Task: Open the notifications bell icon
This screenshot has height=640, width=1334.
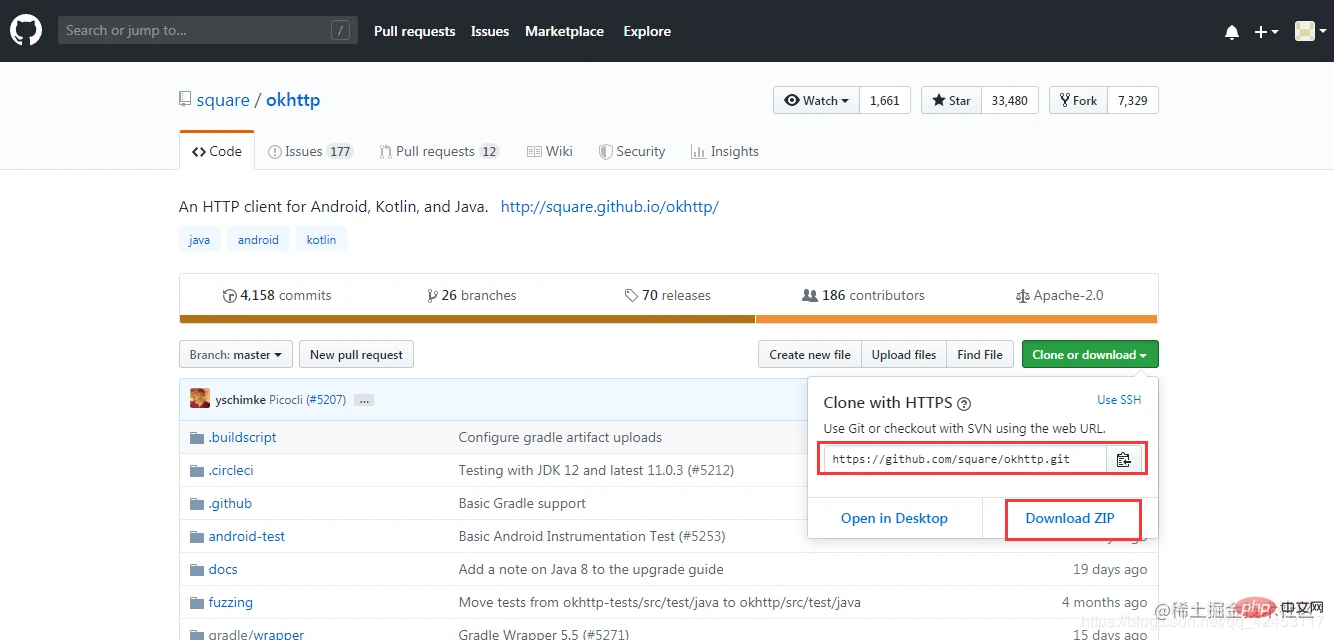Action: (1231, 32)
